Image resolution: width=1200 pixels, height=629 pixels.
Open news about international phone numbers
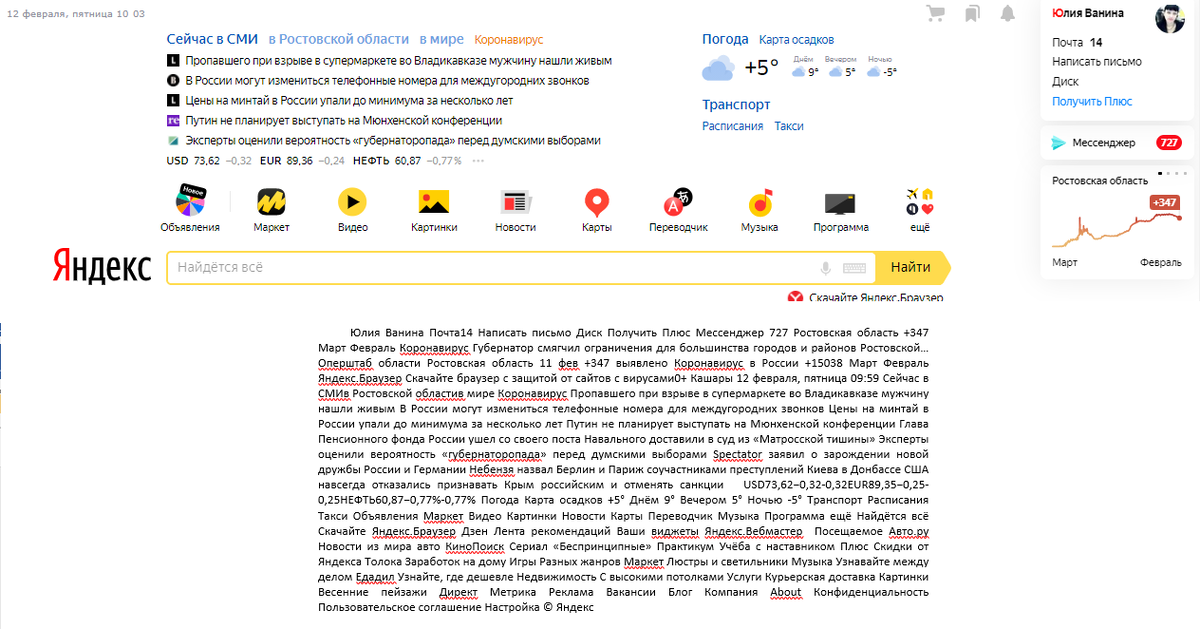[387, 80]
